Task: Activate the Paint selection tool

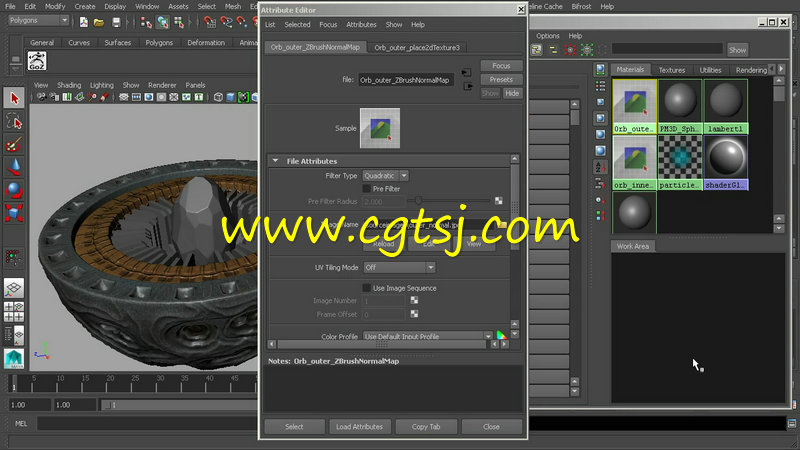Action: (x=14, y=144)
